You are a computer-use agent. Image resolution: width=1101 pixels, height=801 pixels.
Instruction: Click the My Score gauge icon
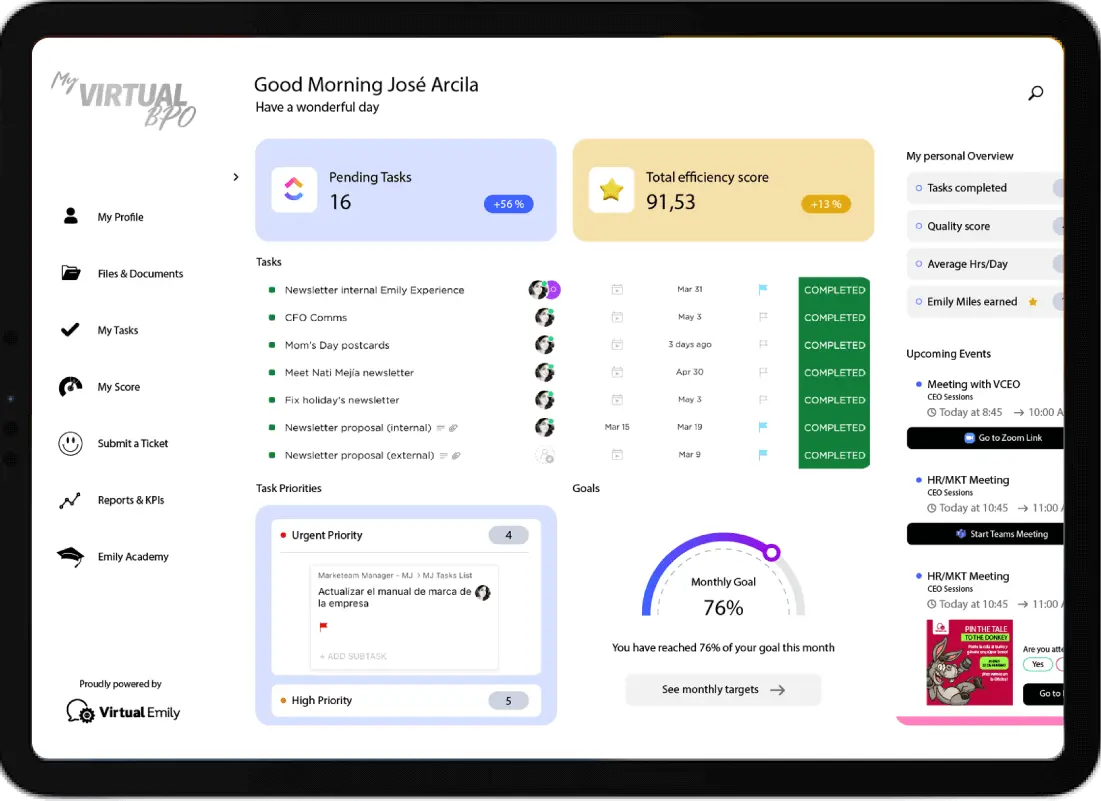(70, 387)
